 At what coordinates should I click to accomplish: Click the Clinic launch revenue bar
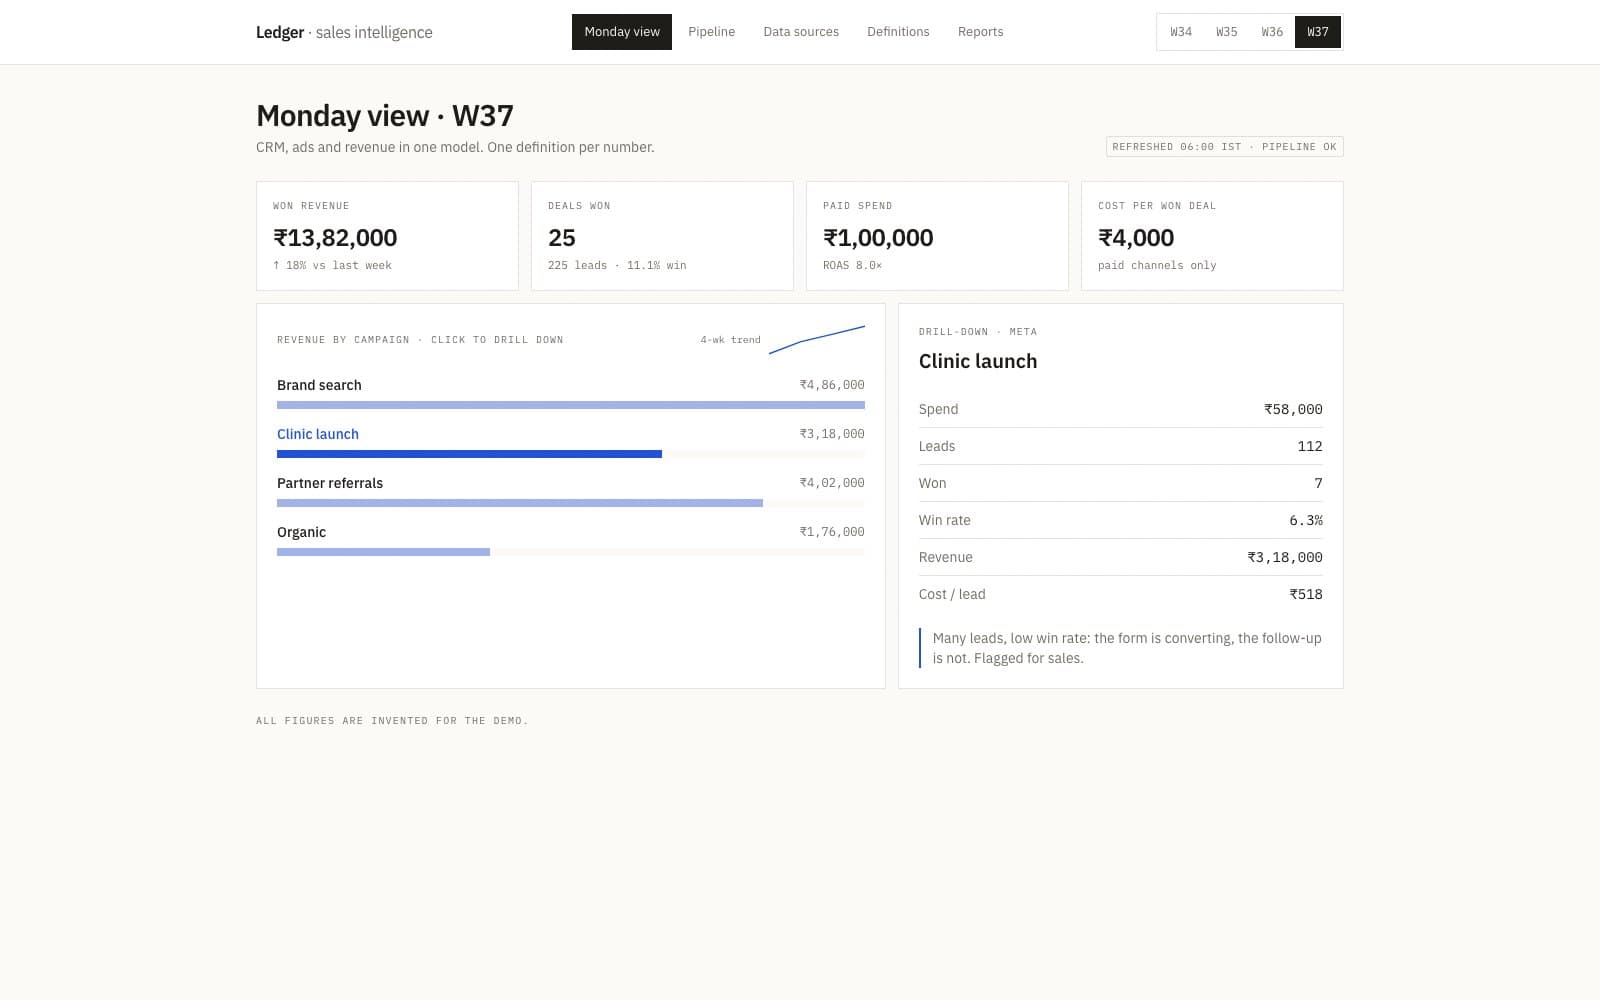469,454
